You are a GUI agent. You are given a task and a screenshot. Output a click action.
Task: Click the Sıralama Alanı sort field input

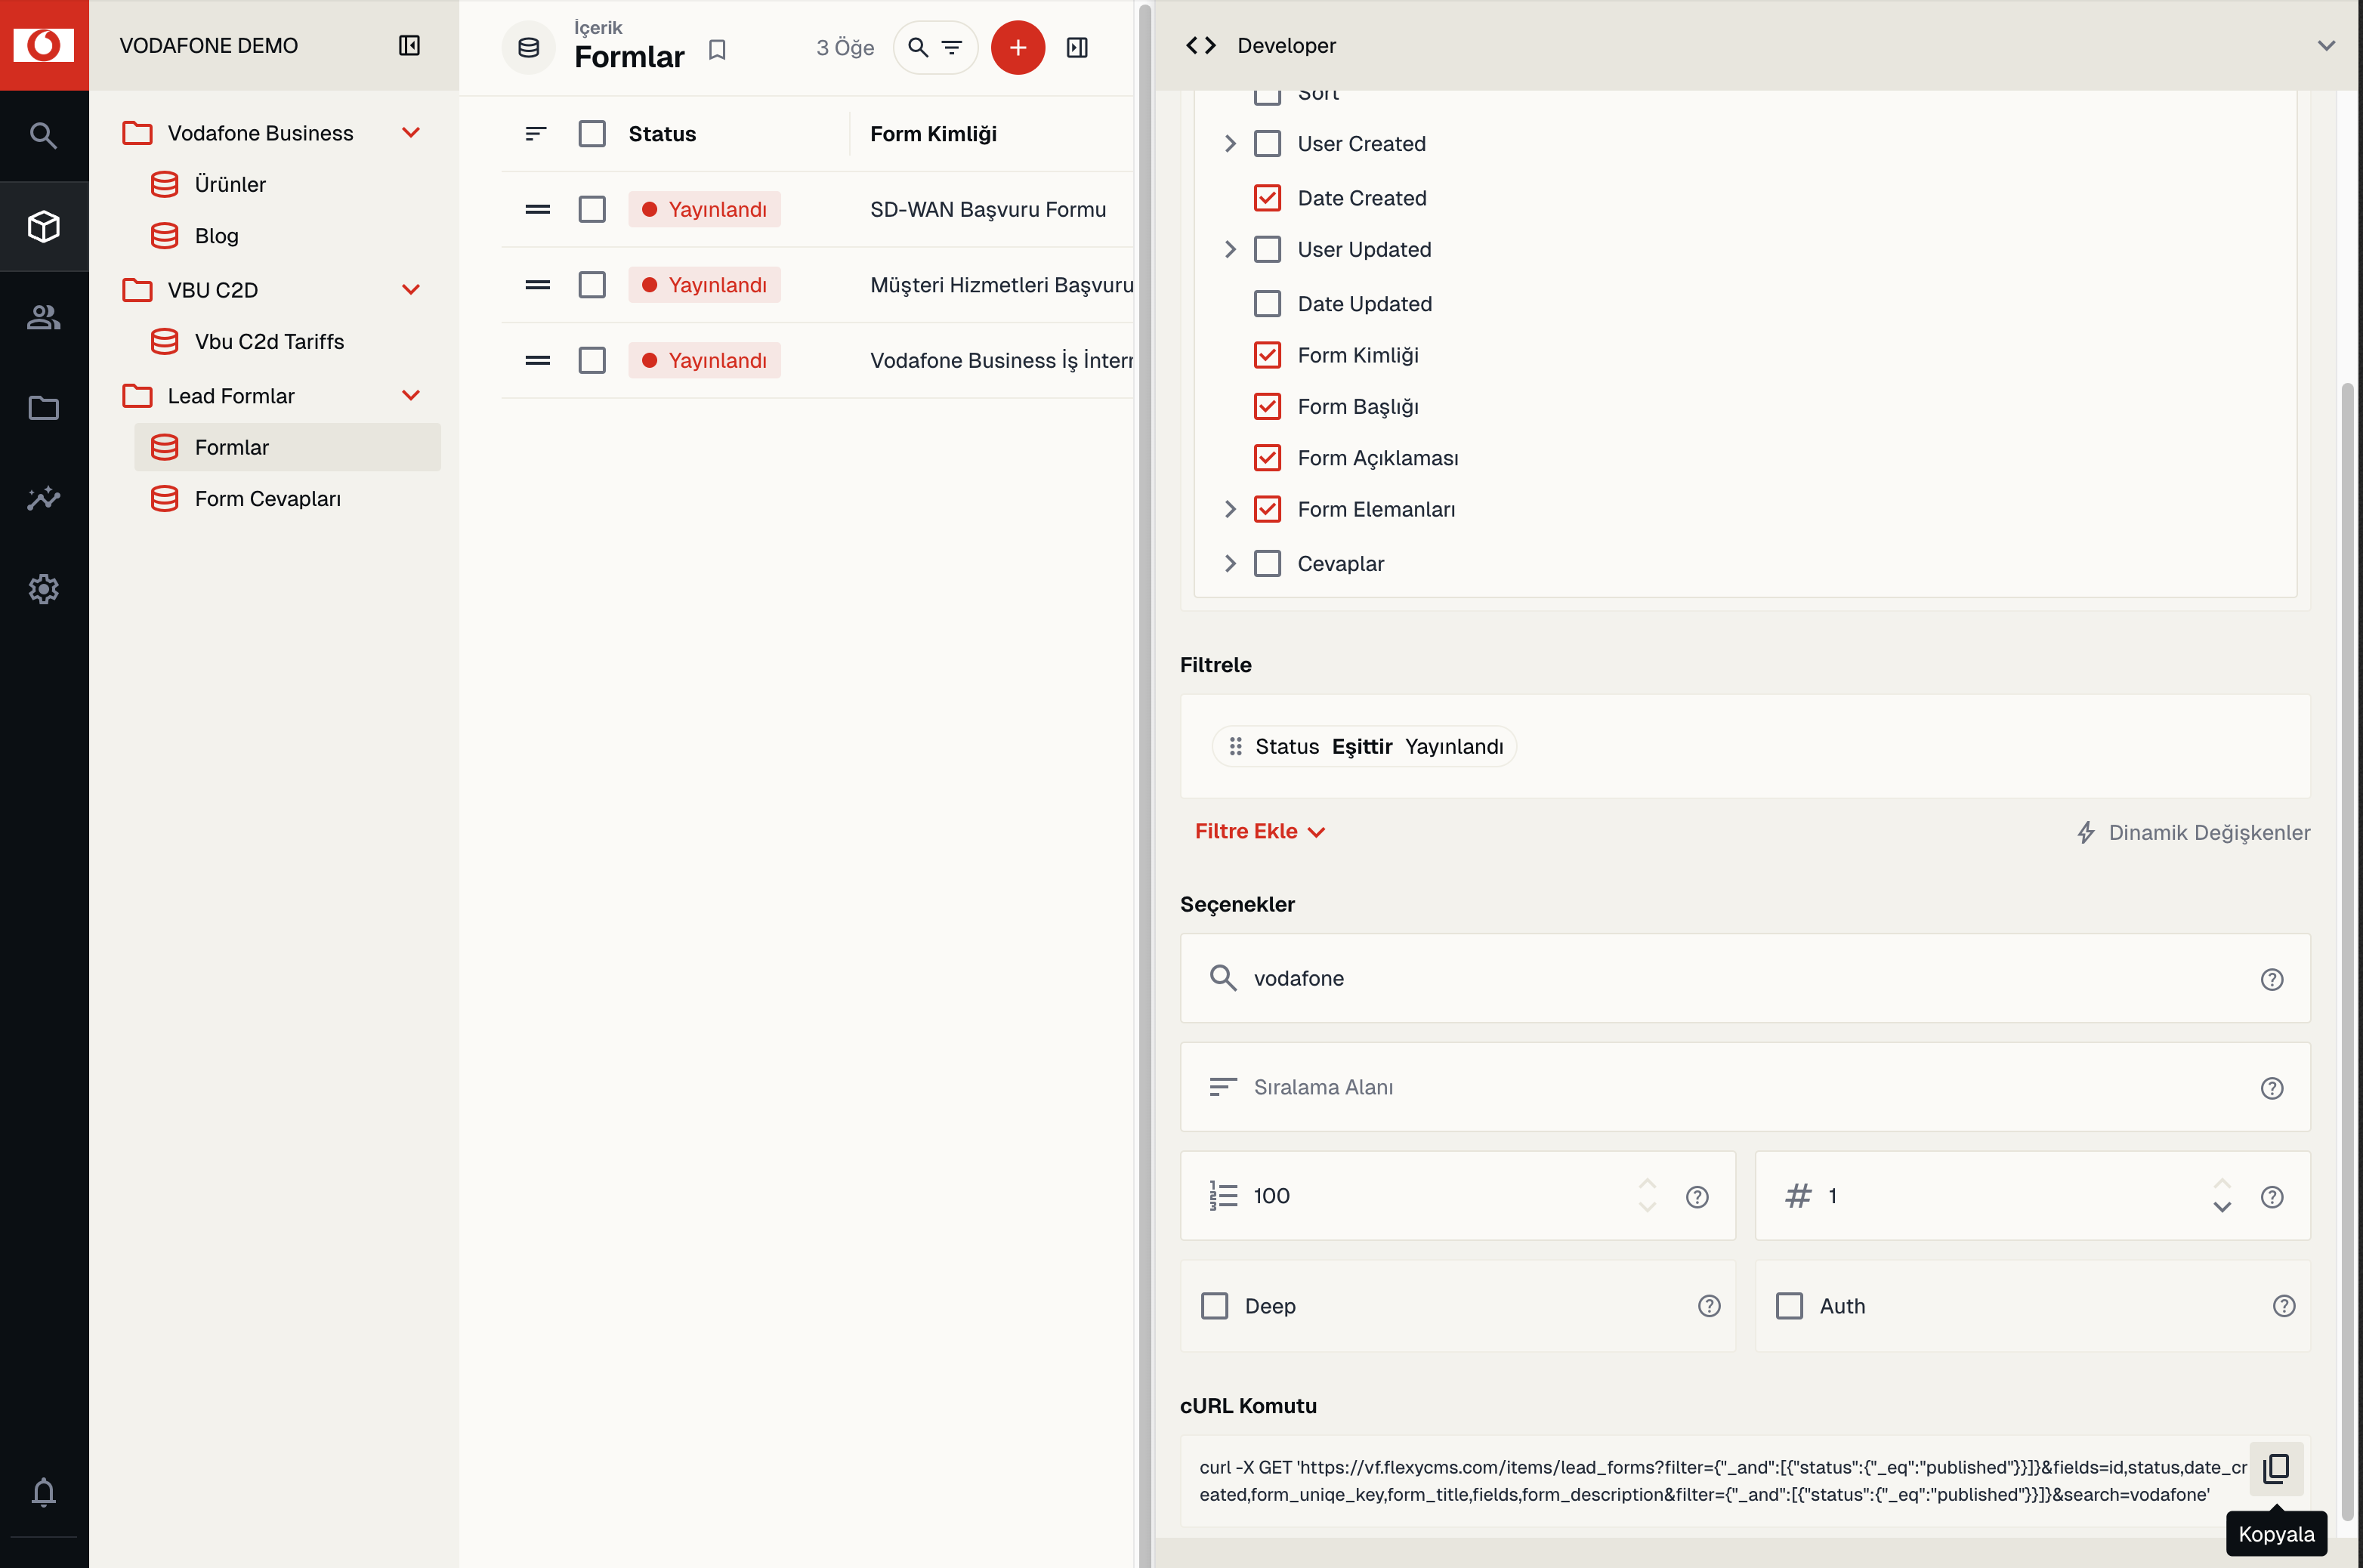click(x=1744, y=1087)
